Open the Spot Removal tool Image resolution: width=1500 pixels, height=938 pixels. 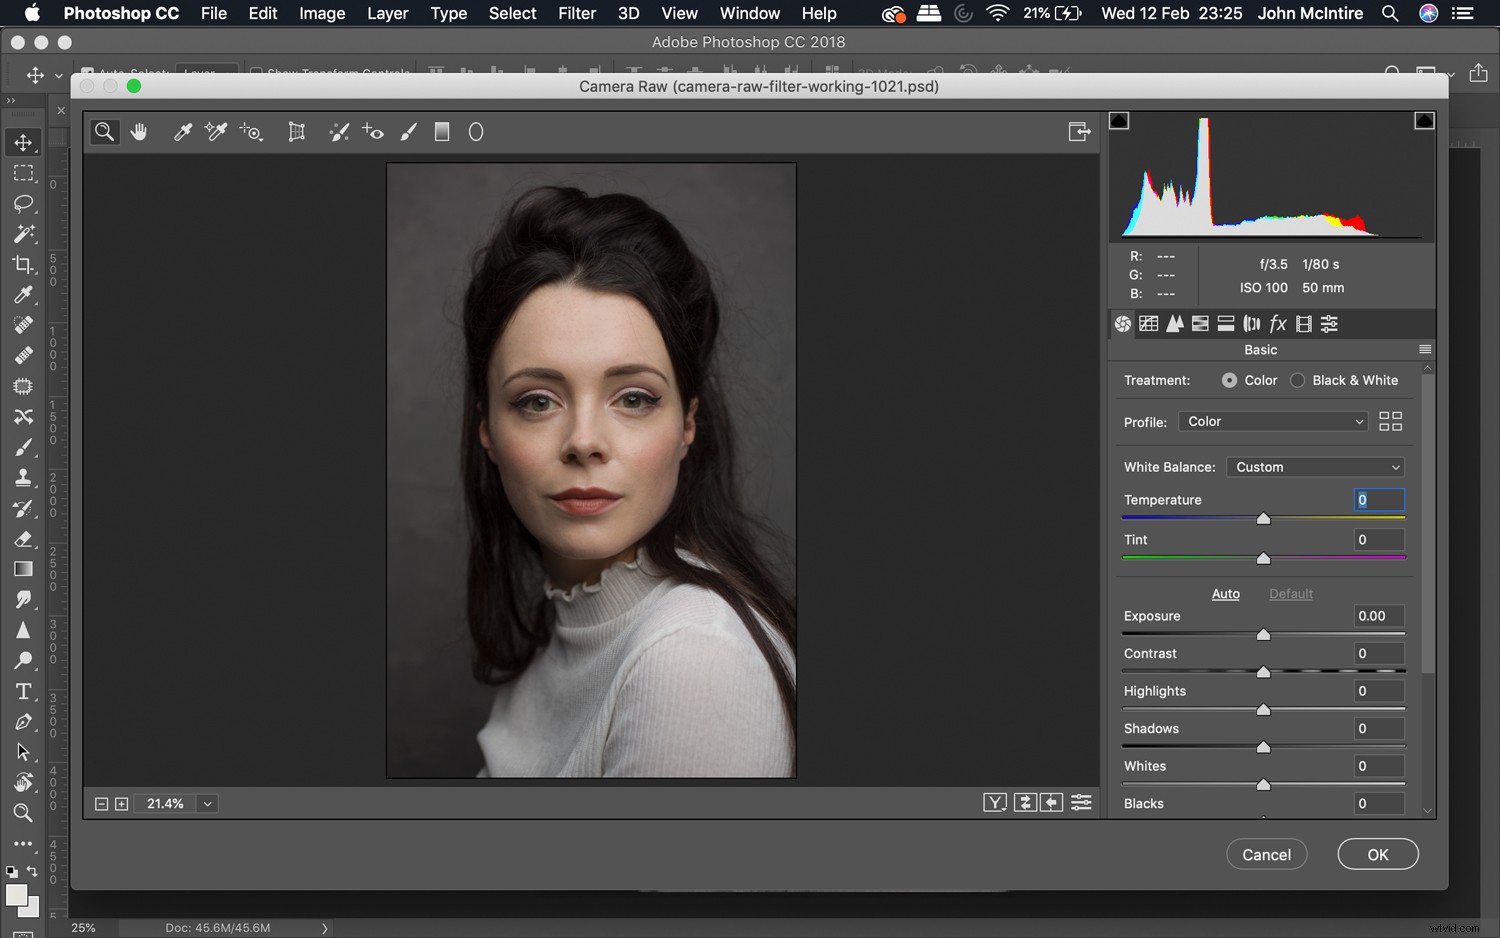tap(339, 131)
